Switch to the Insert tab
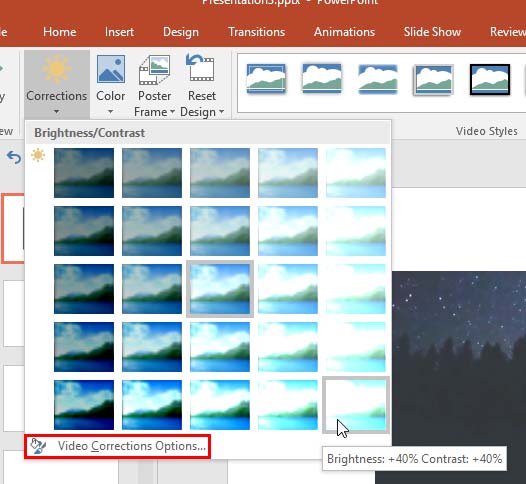This screenshot has width=526, height=484. (119, 32)
